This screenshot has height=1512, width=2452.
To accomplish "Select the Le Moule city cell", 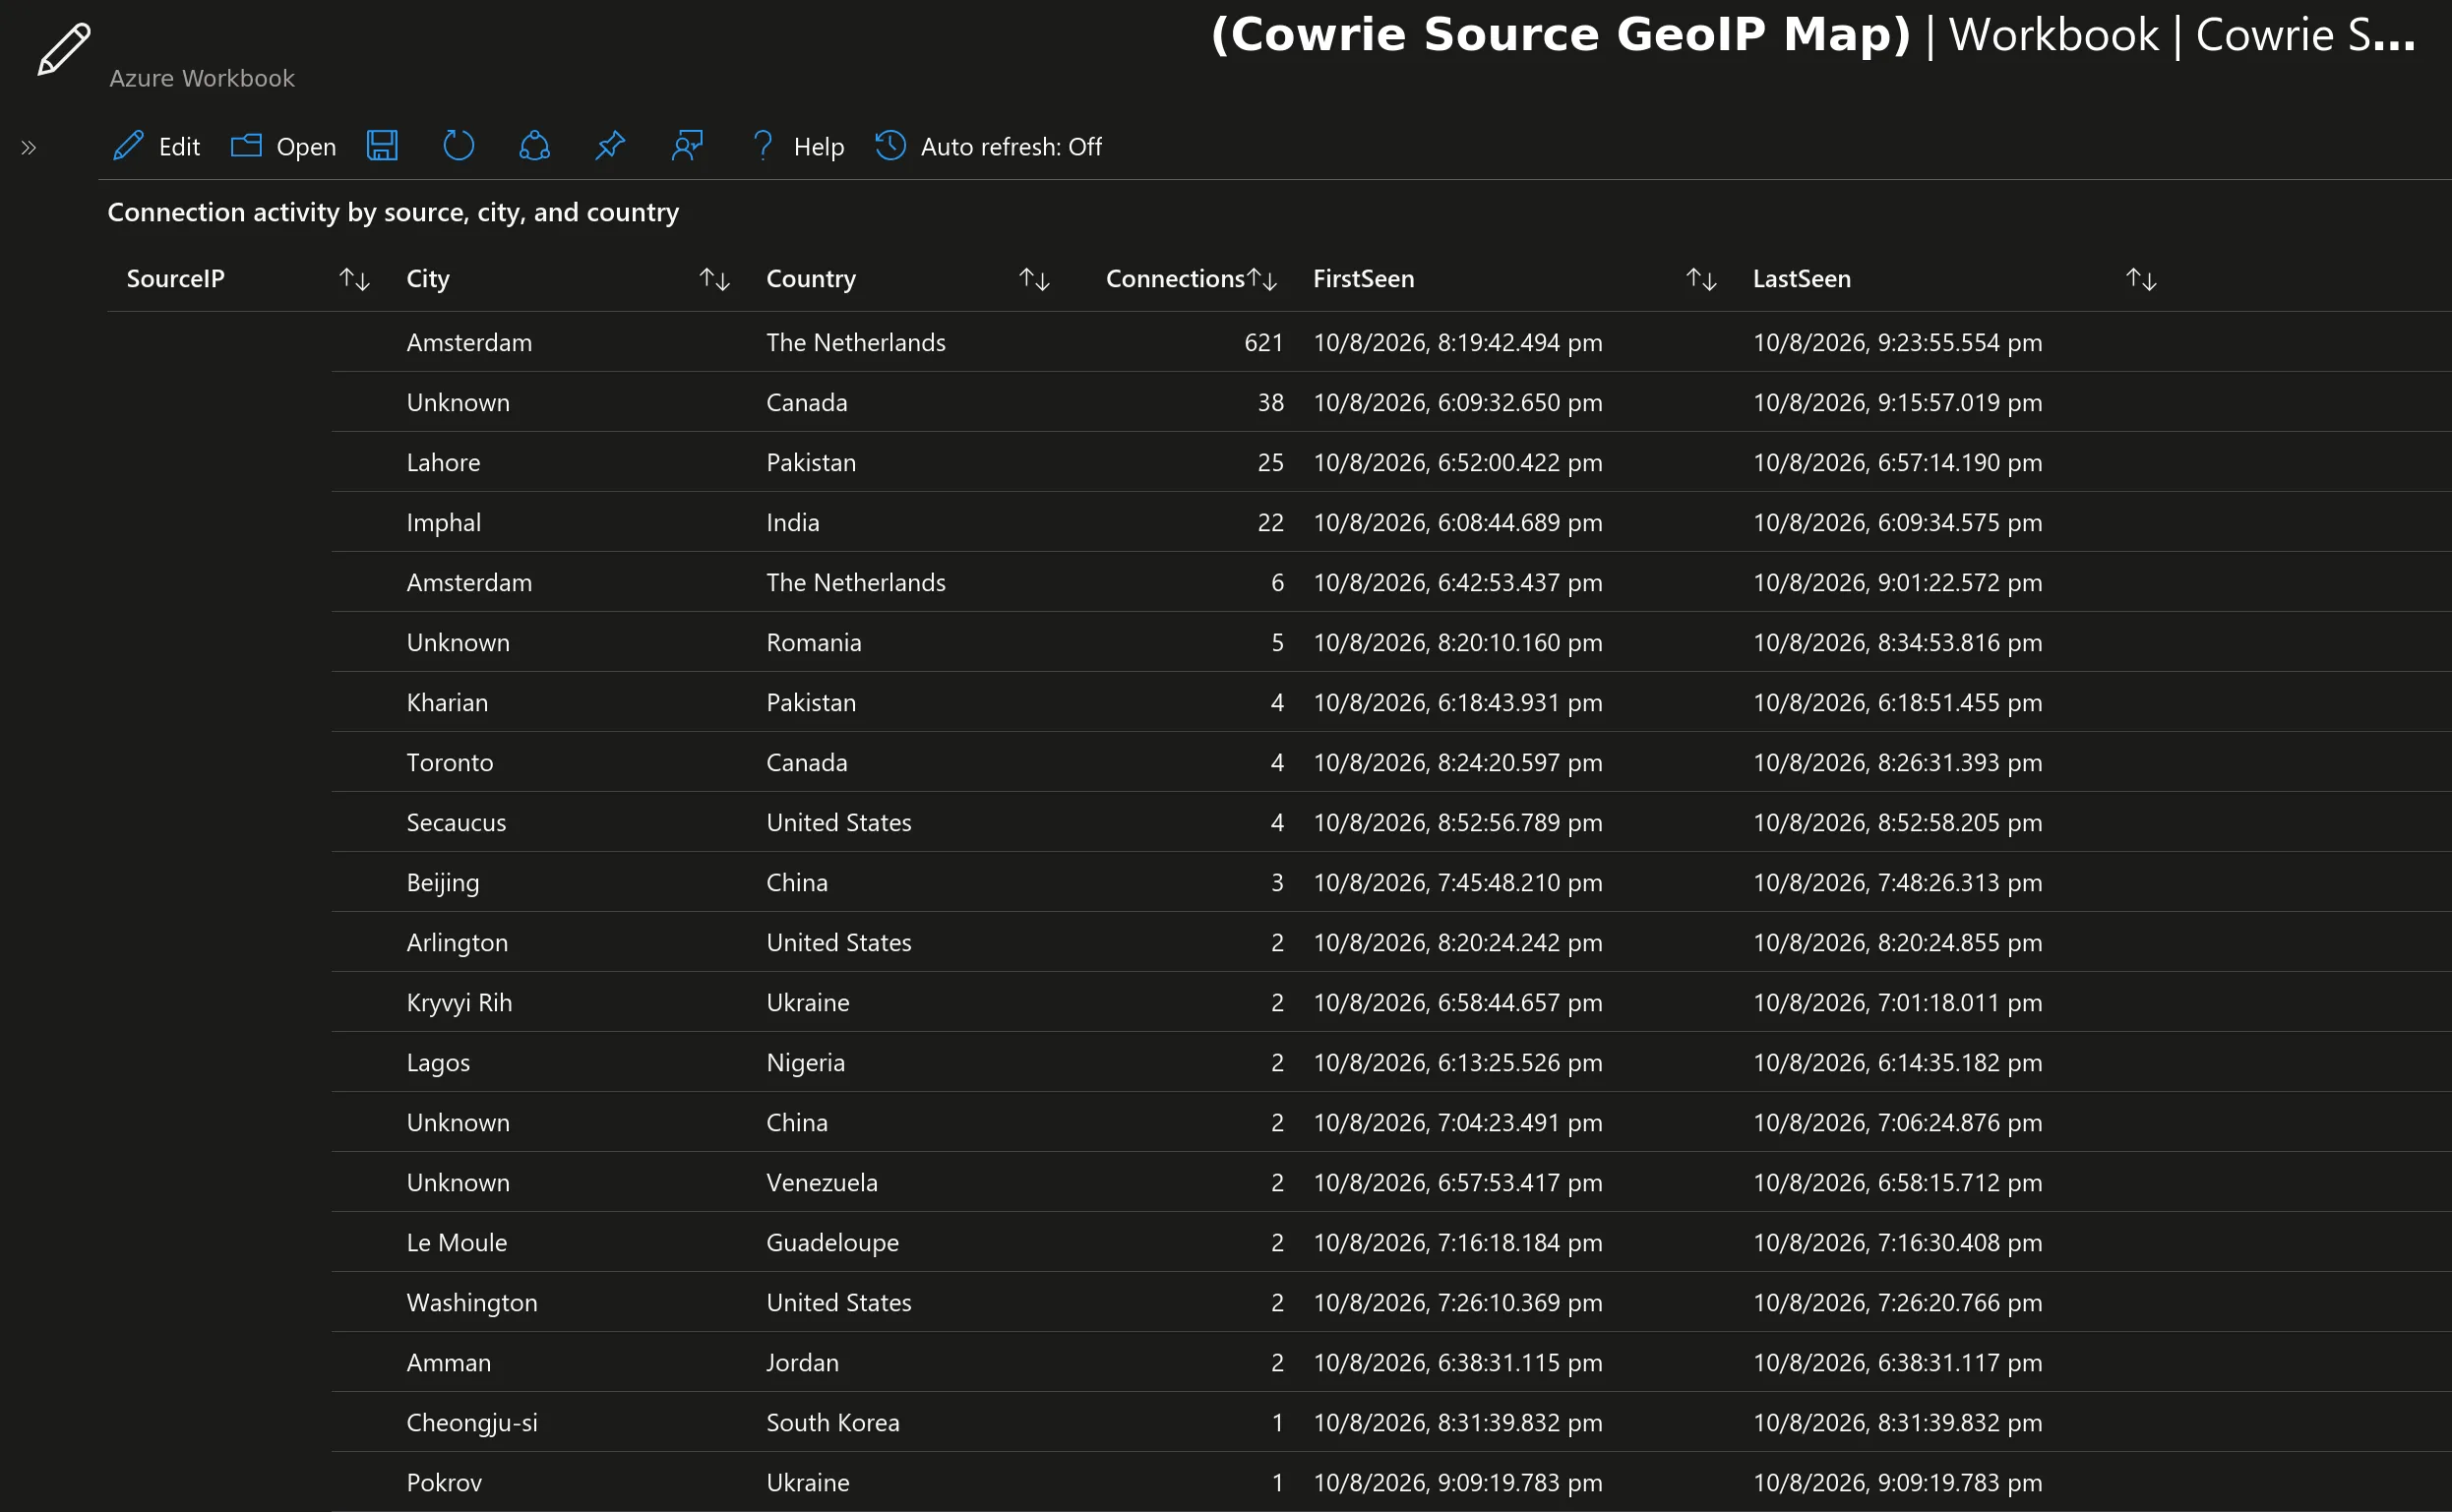I will pos(457,1243).
